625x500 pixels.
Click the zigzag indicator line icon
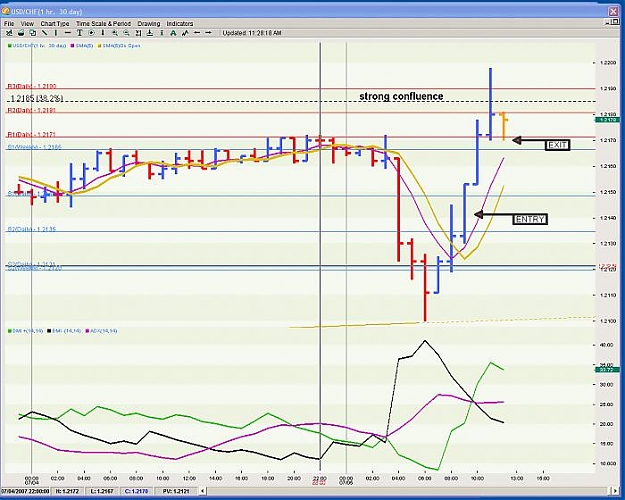[x=185, y=33]
